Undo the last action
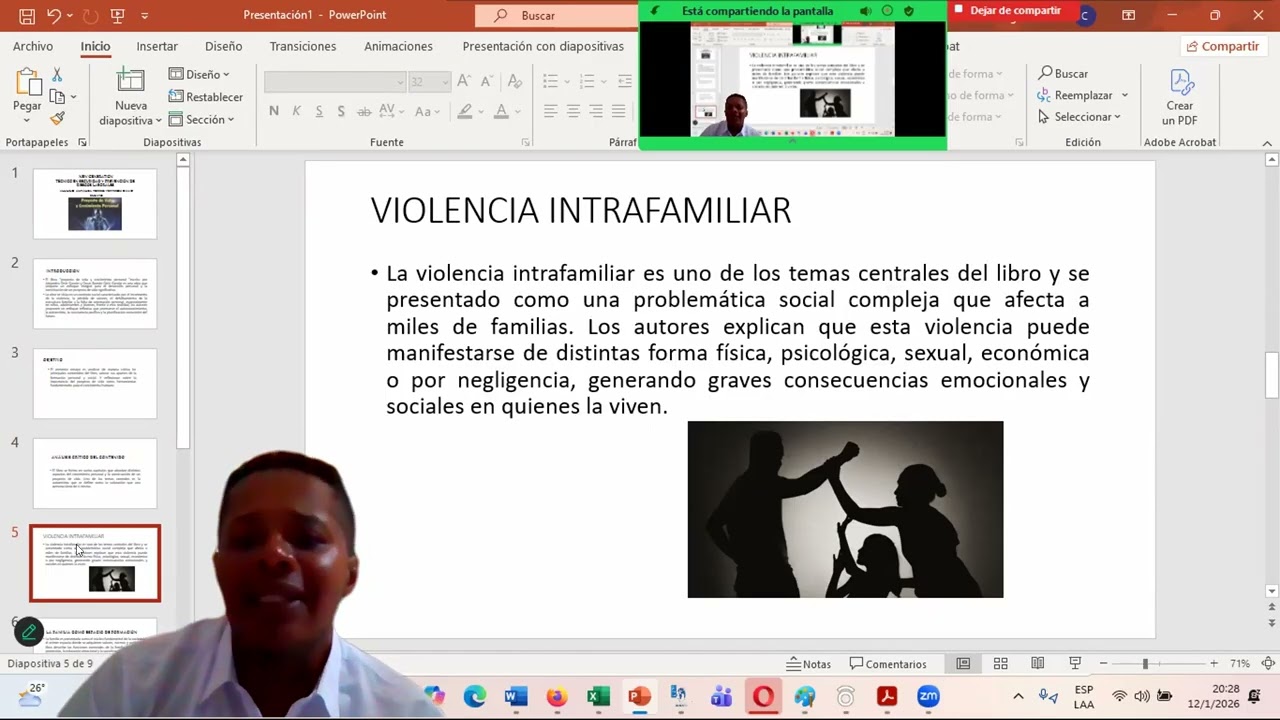The image size is (1280, 720). [54, 16]
